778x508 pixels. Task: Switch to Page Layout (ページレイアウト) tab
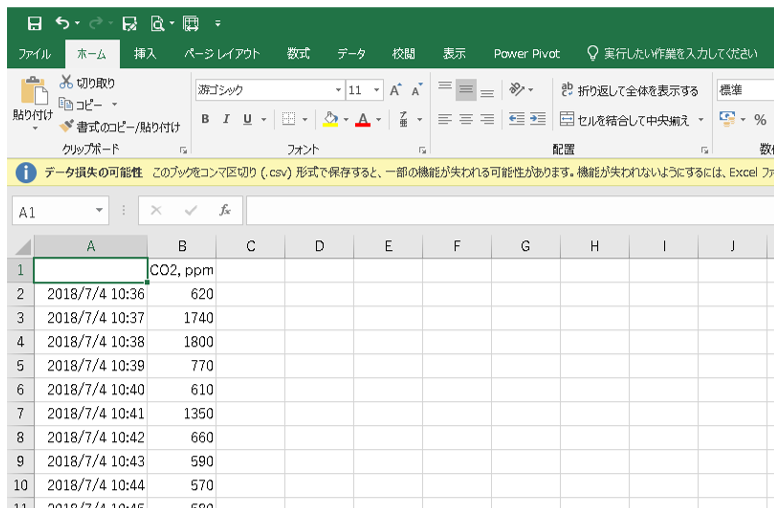[x=222, y=54]
